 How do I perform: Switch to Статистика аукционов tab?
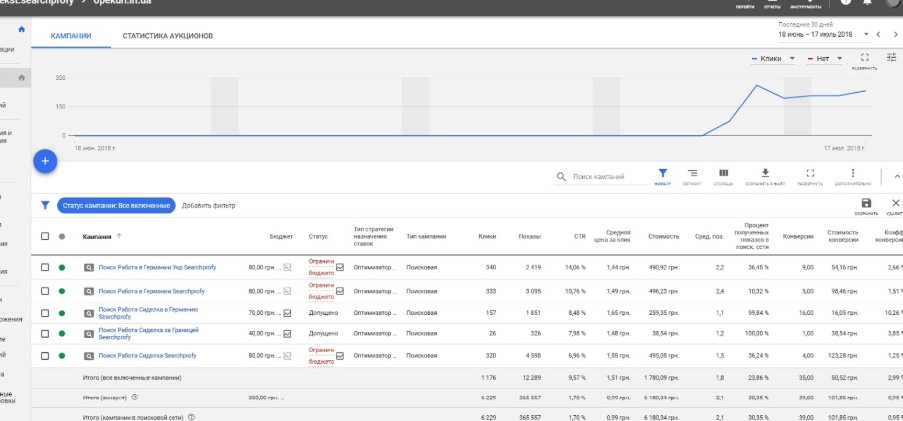point(168,36)
